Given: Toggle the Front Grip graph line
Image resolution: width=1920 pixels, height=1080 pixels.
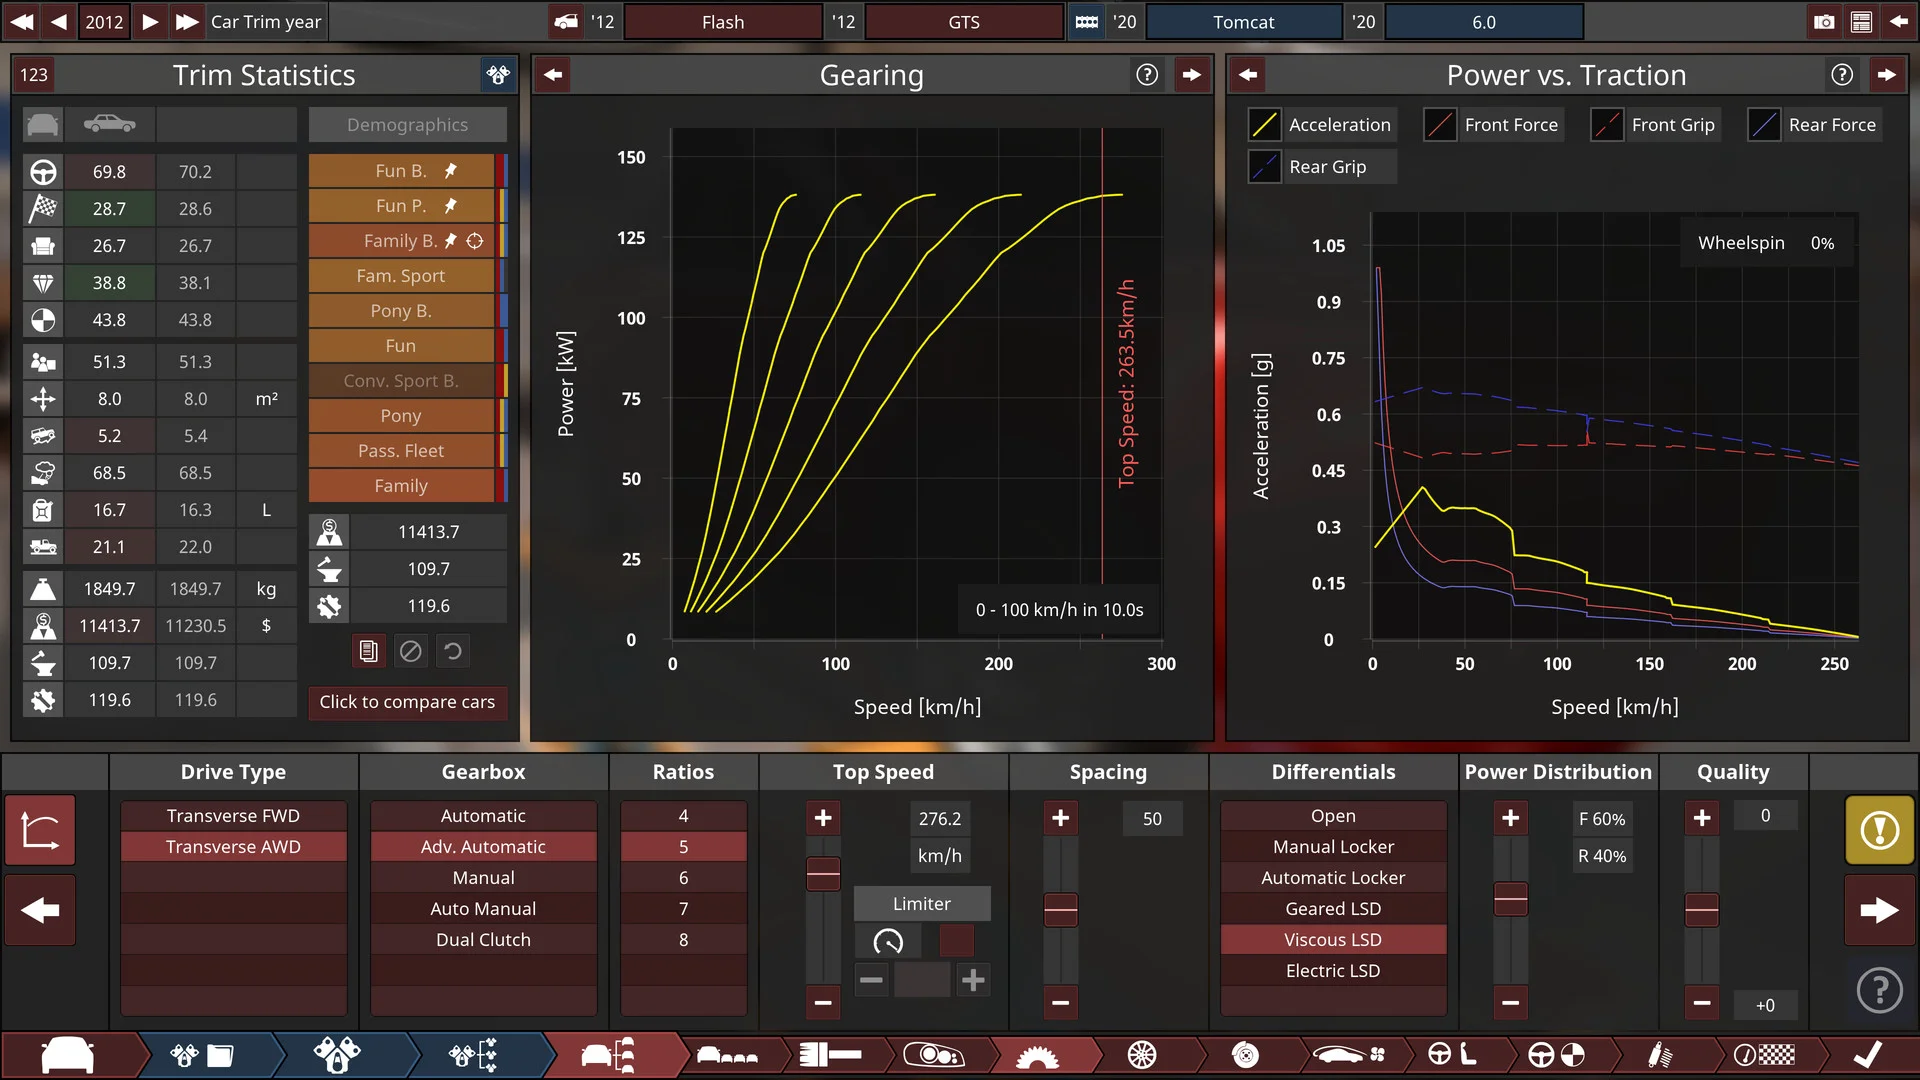Looking at the screenshot, I should [1607, 125].
